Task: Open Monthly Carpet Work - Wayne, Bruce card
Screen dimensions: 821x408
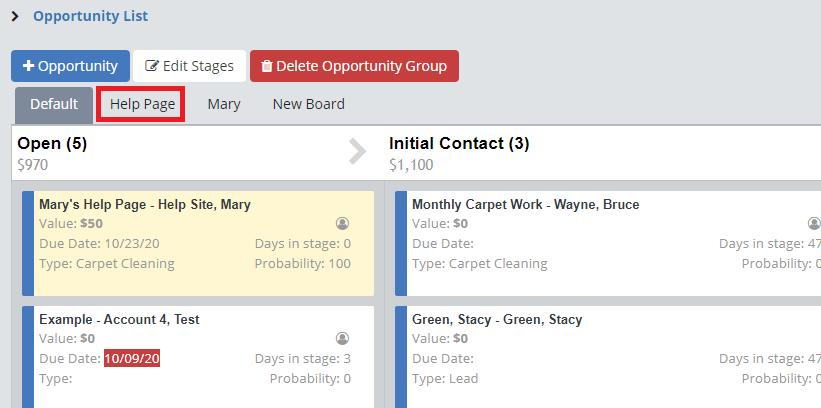Action: [525, 204]
